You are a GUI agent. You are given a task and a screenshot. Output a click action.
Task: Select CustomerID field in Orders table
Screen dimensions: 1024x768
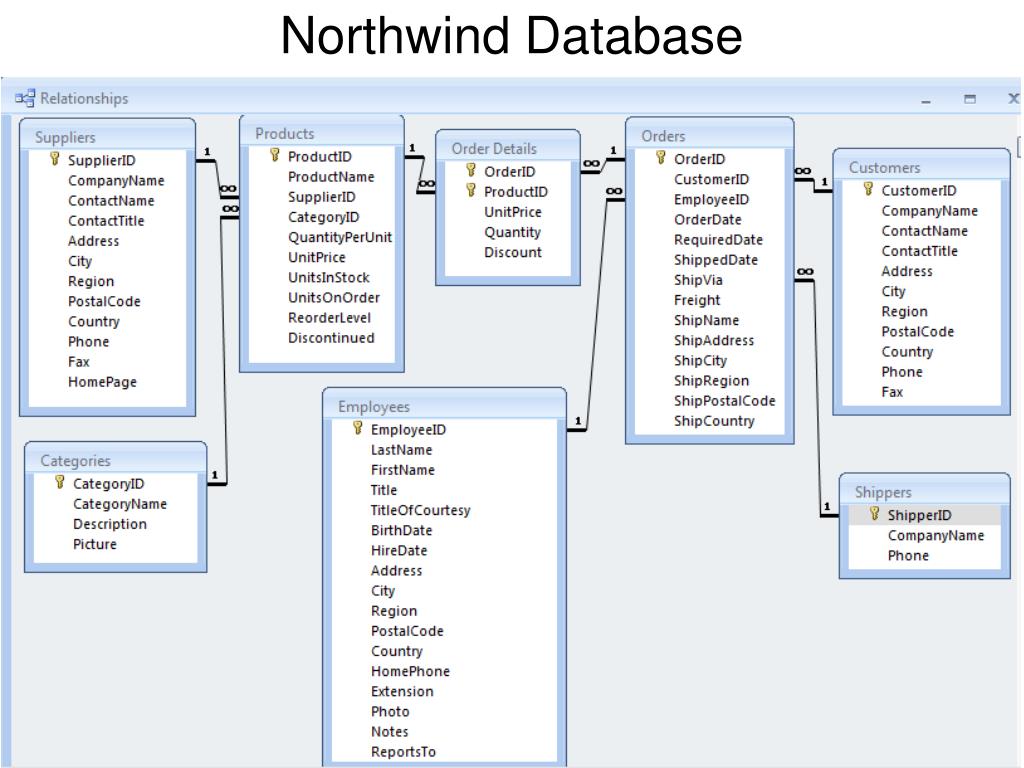[711, 180]
